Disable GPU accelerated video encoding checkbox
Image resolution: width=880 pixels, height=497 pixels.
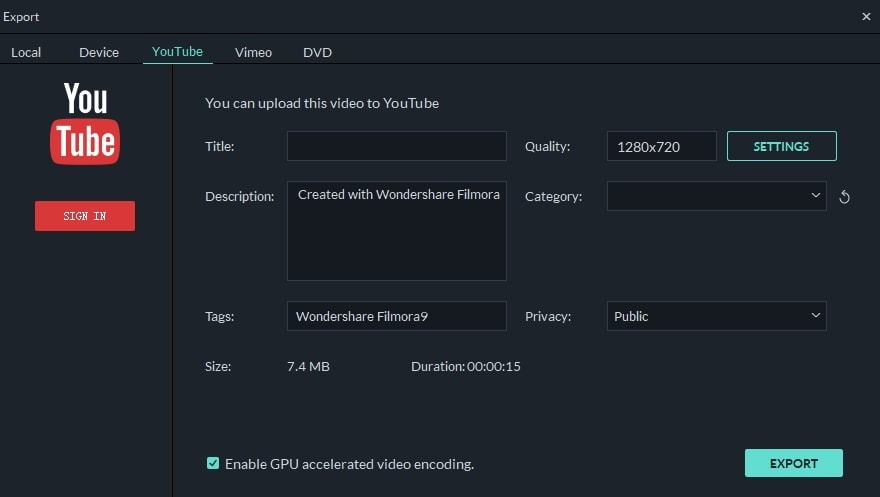(x=213, y=463)
